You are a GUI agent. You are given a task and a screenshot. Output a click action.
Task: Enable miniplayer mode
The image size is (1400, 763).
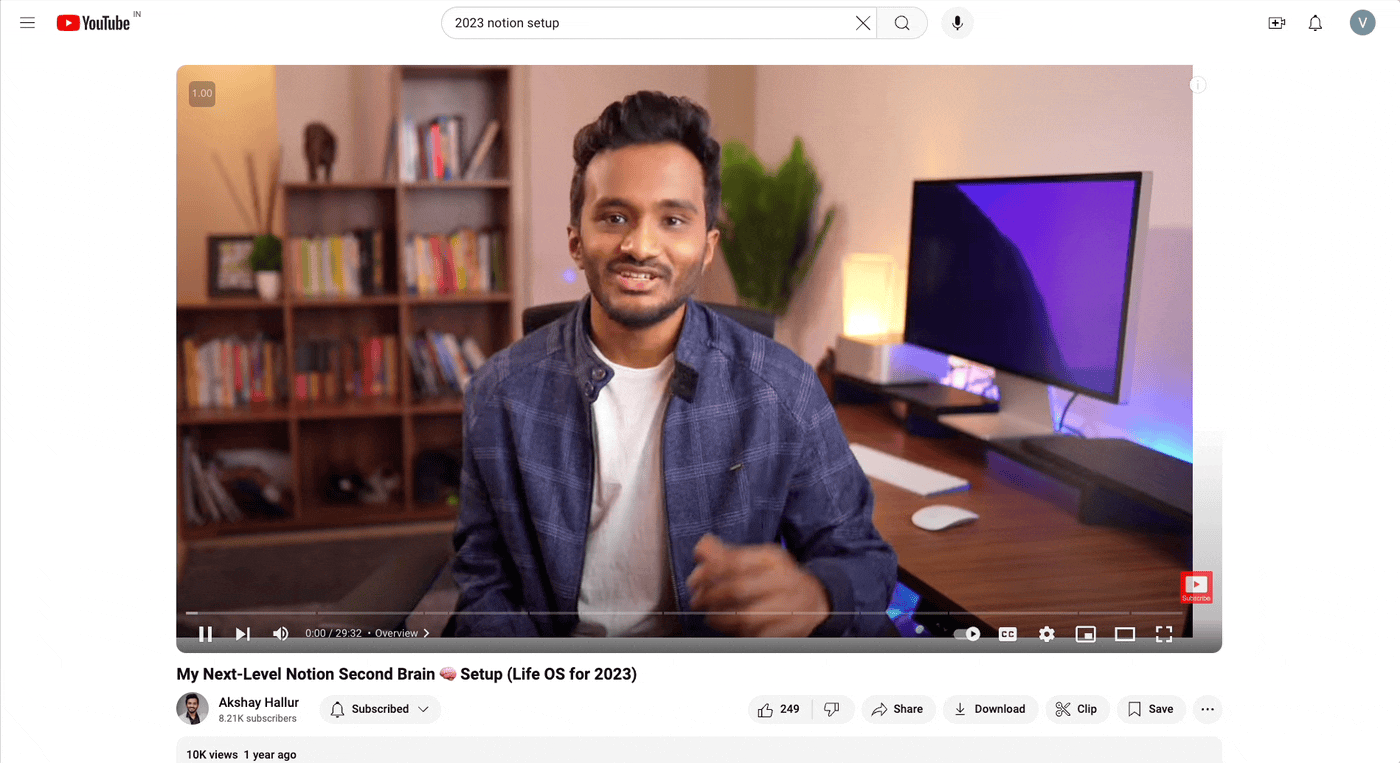pyautogui.click(x=1085, y=634)
